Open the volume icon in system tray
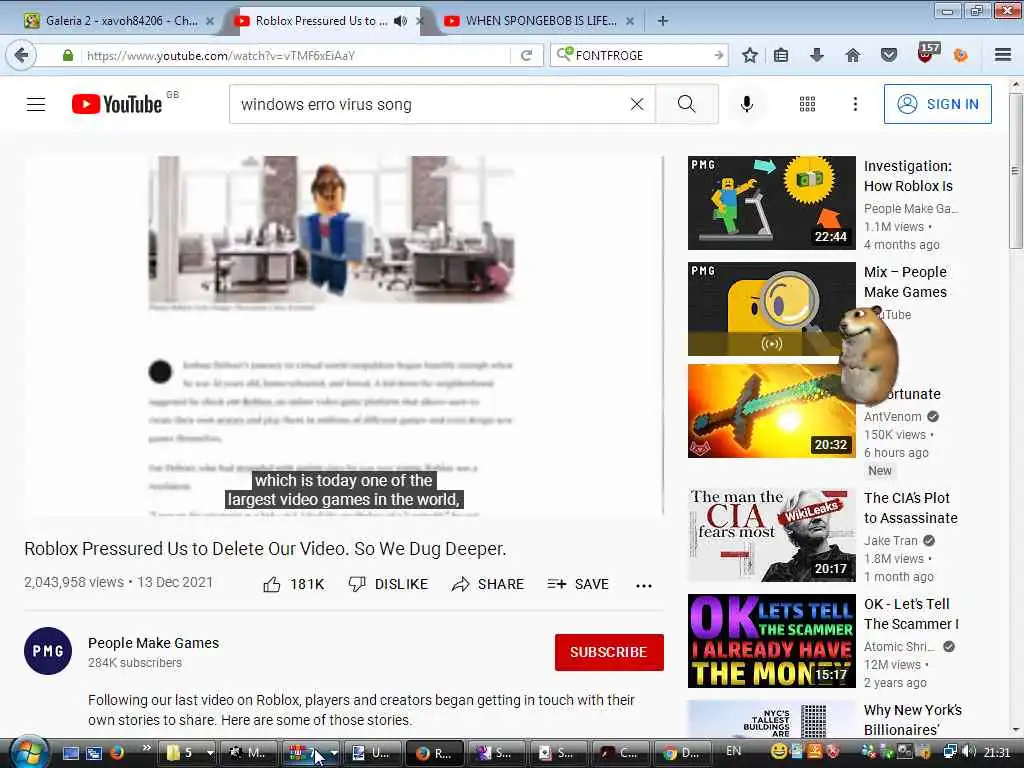 tap(970, 752)
